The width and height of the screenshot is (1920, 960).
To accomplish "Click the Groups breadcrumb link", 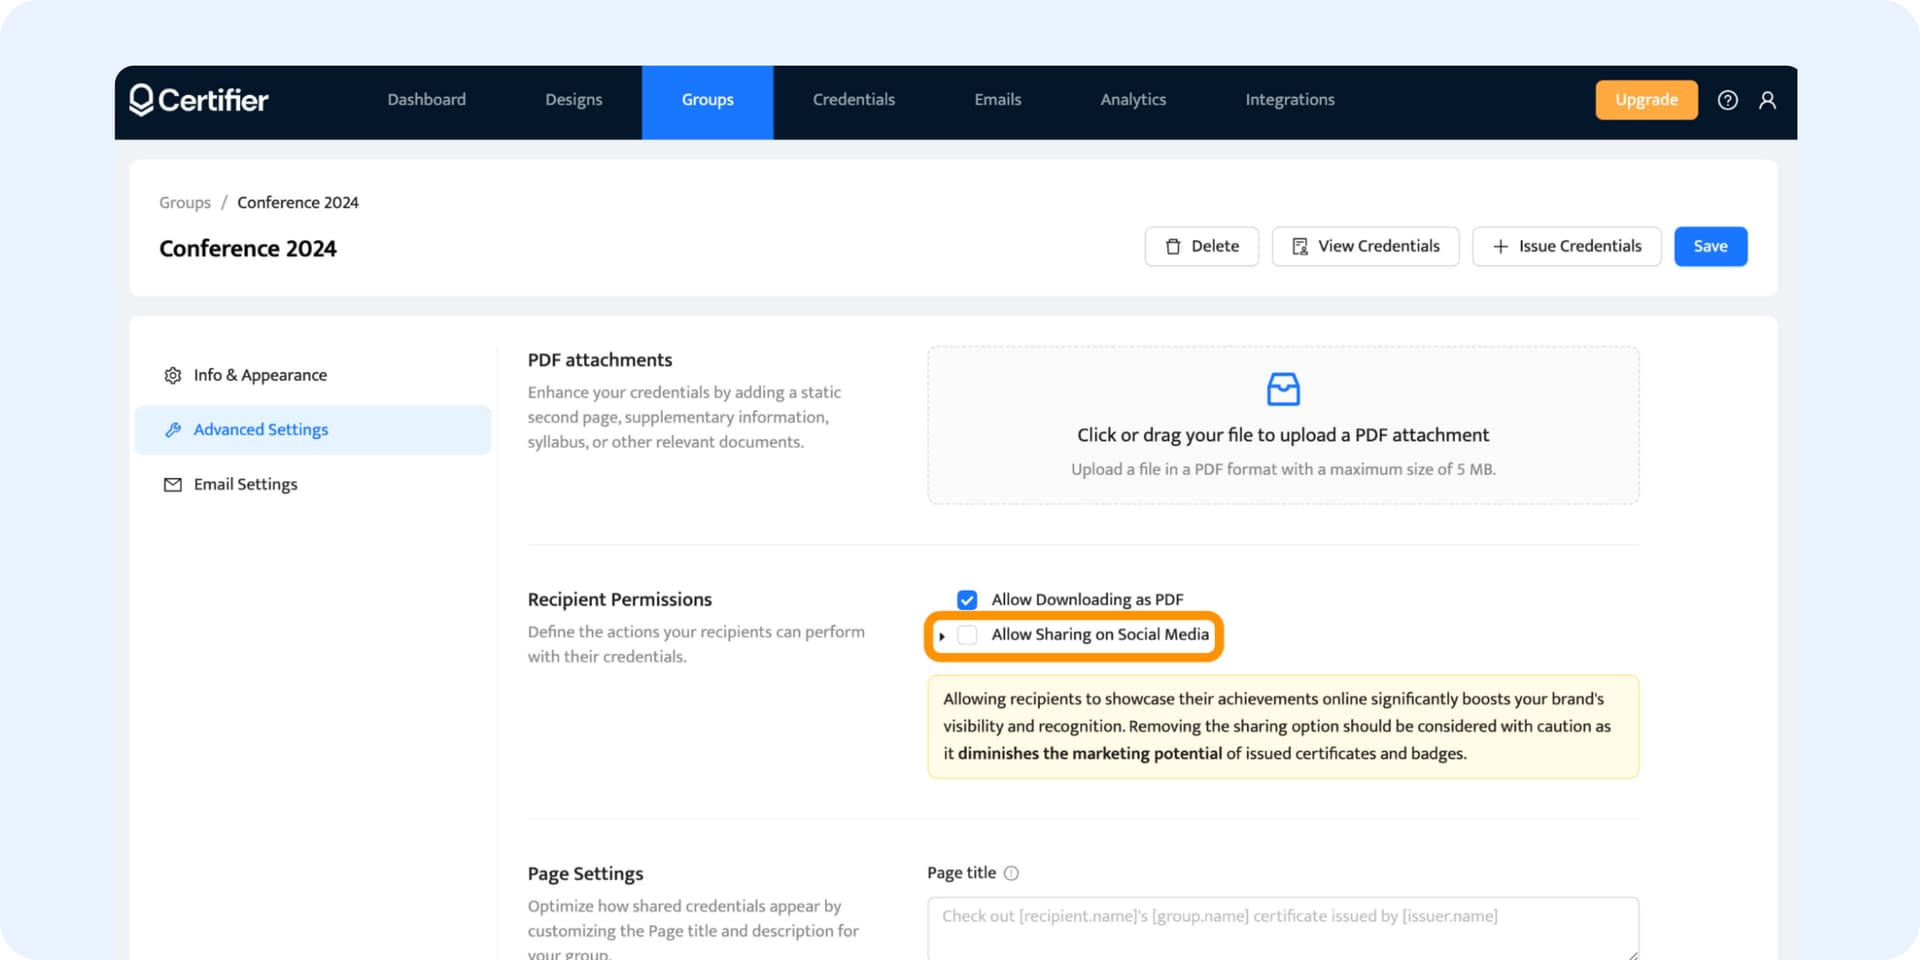I will (x=185, y=203).
